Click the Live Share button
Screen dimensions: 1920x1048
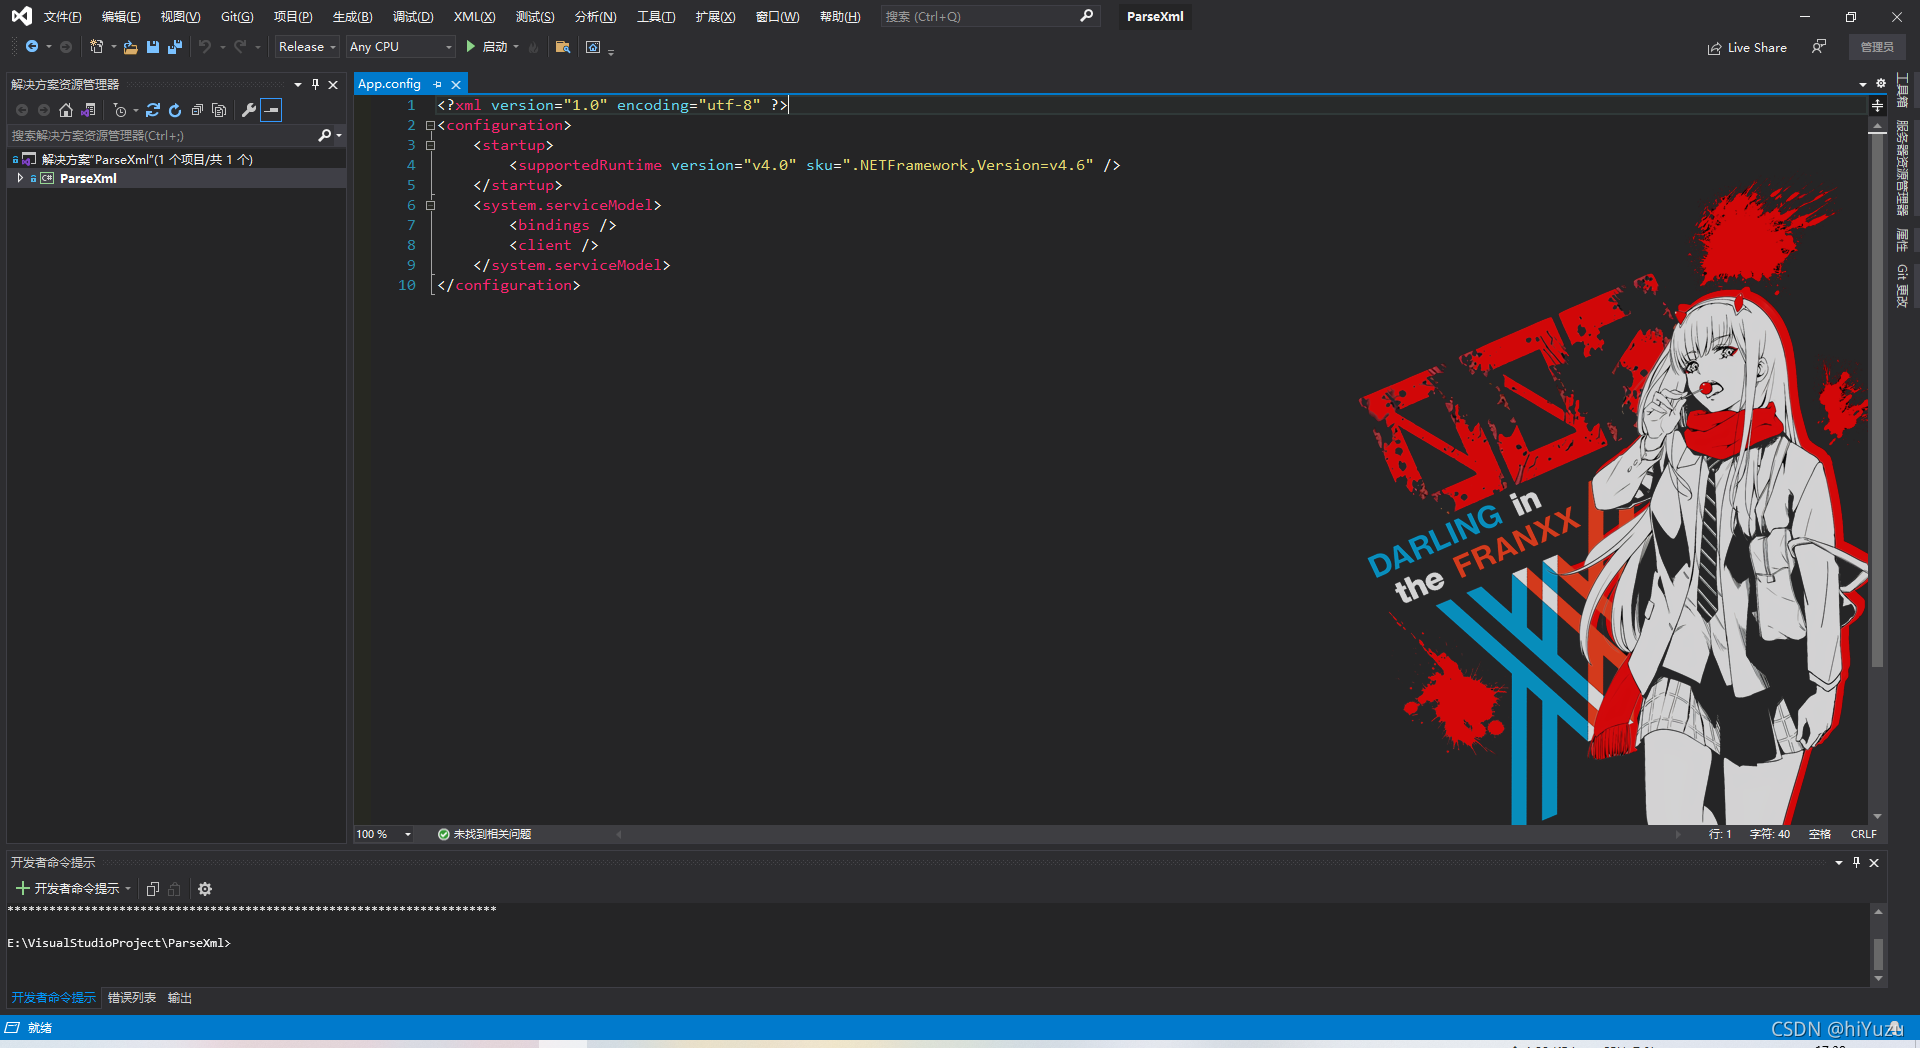pyautogui.click(x=1747, y=47)
